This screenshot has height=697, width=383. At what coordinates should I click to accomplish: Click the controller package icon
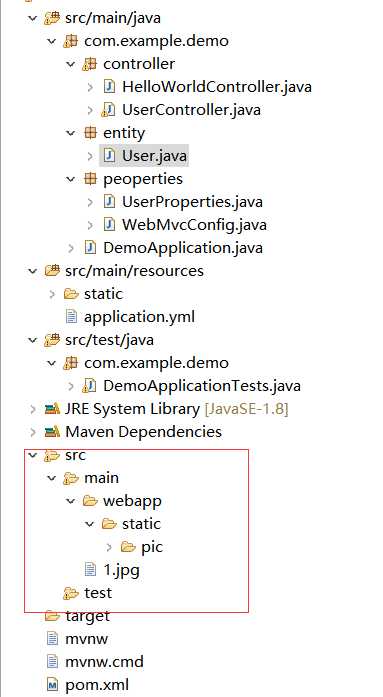(x=90, y=64)
